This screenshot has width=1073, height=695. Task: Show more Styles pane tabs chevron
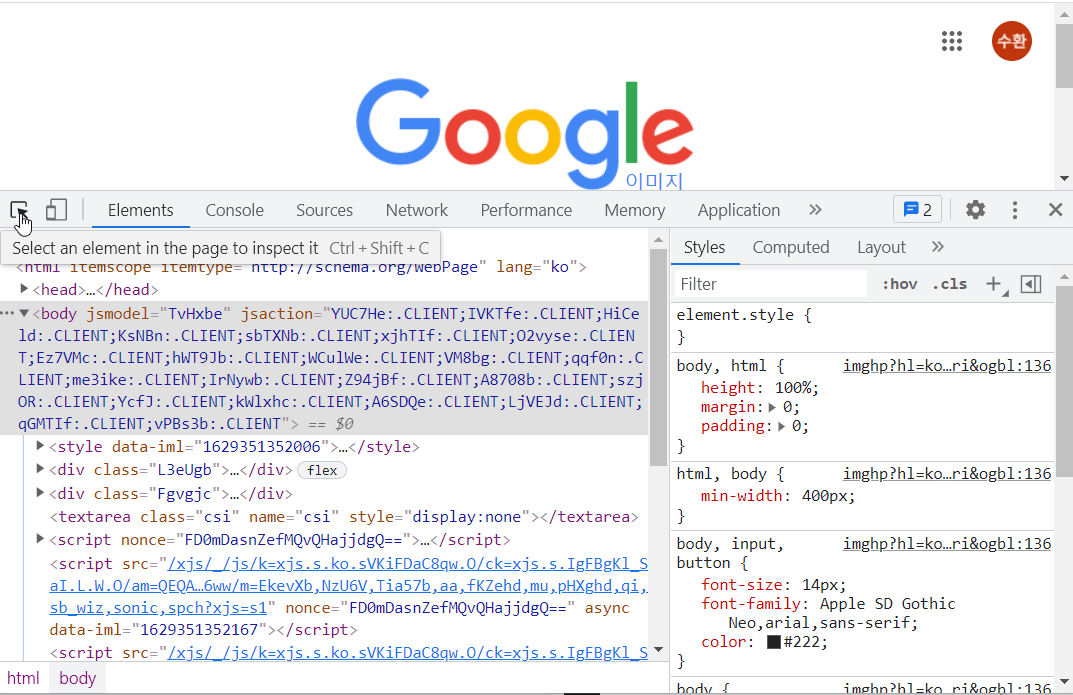pos(938,246)
